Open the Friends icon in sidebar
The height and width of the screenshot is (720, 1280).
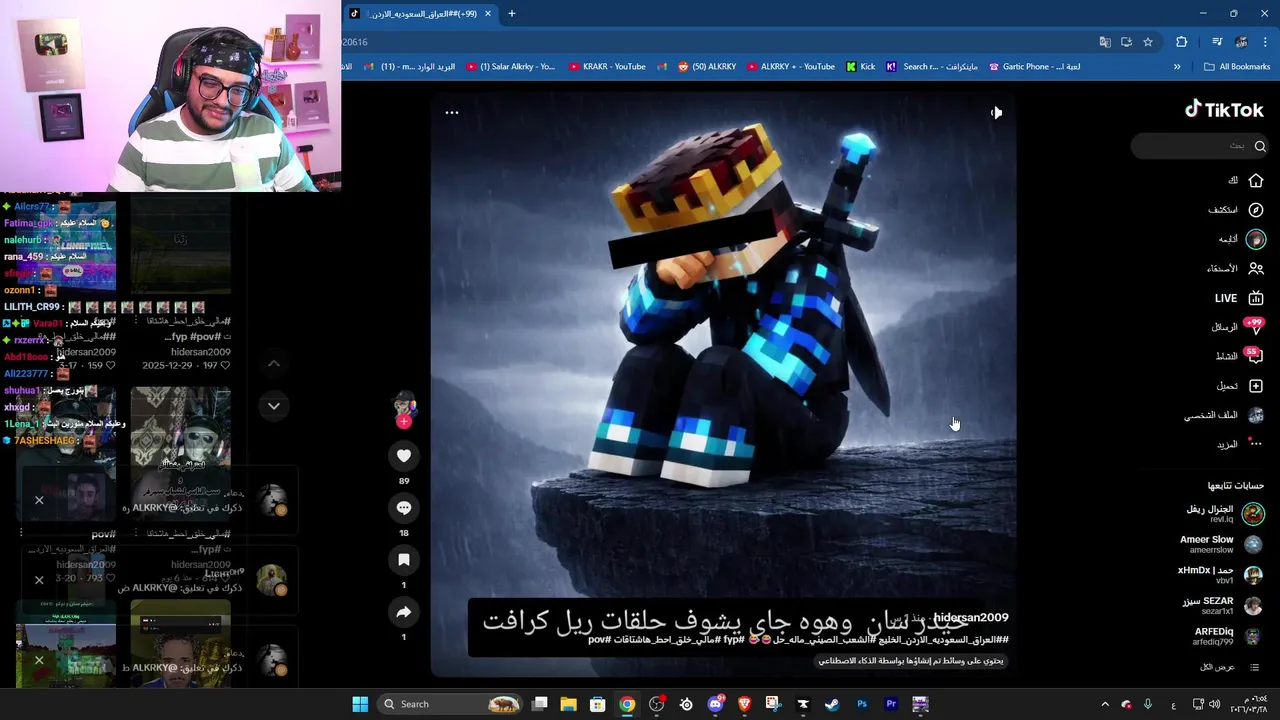pyautogui.click(x=1256, y=269)
